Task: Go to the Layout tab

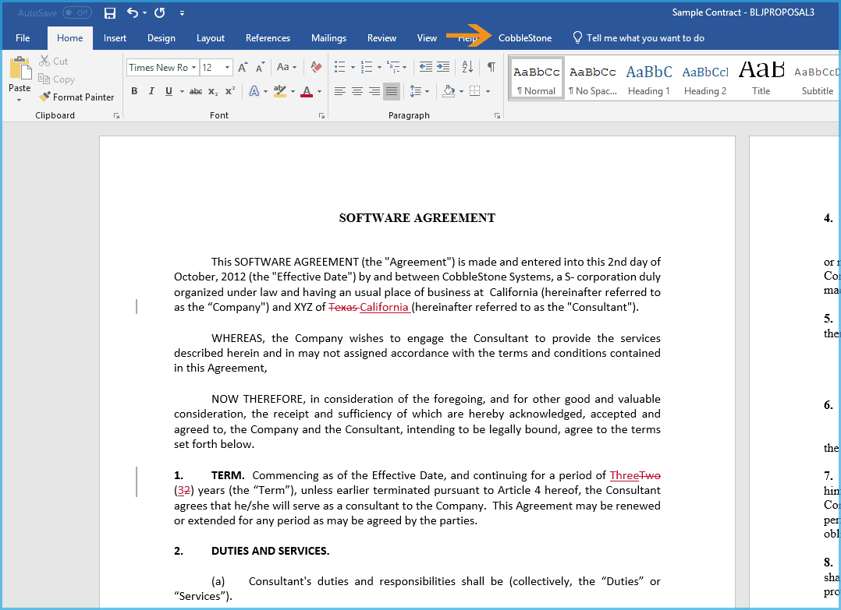Action: (x=210, y=38)
